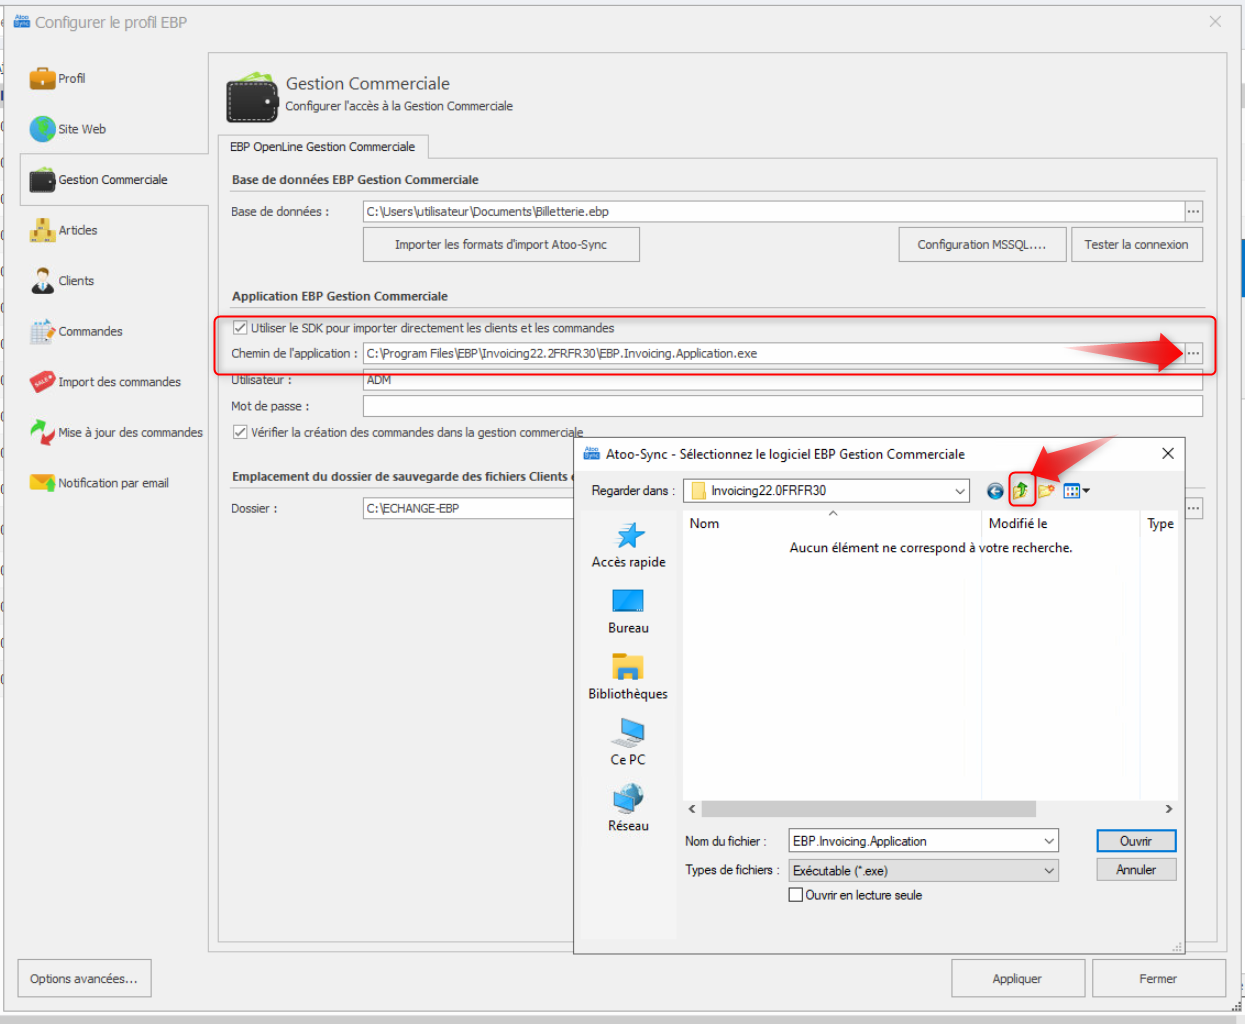
Task: Click the Atoo-Sync icon in the file dialog title bar
Action: pos(592,454)
